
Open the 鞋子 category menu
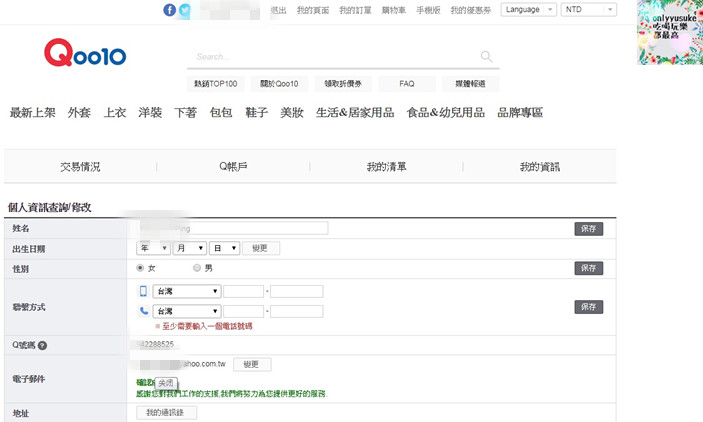tap(256, 113)
